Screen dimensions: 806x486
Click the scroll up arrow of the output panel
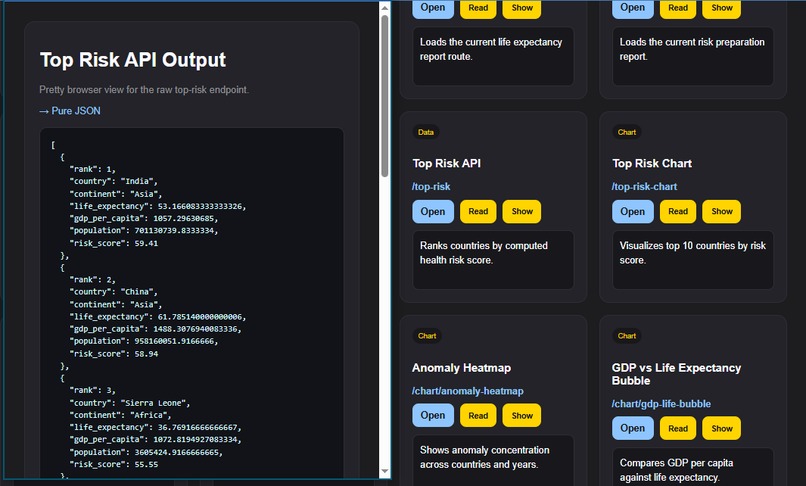click(384, 7)
